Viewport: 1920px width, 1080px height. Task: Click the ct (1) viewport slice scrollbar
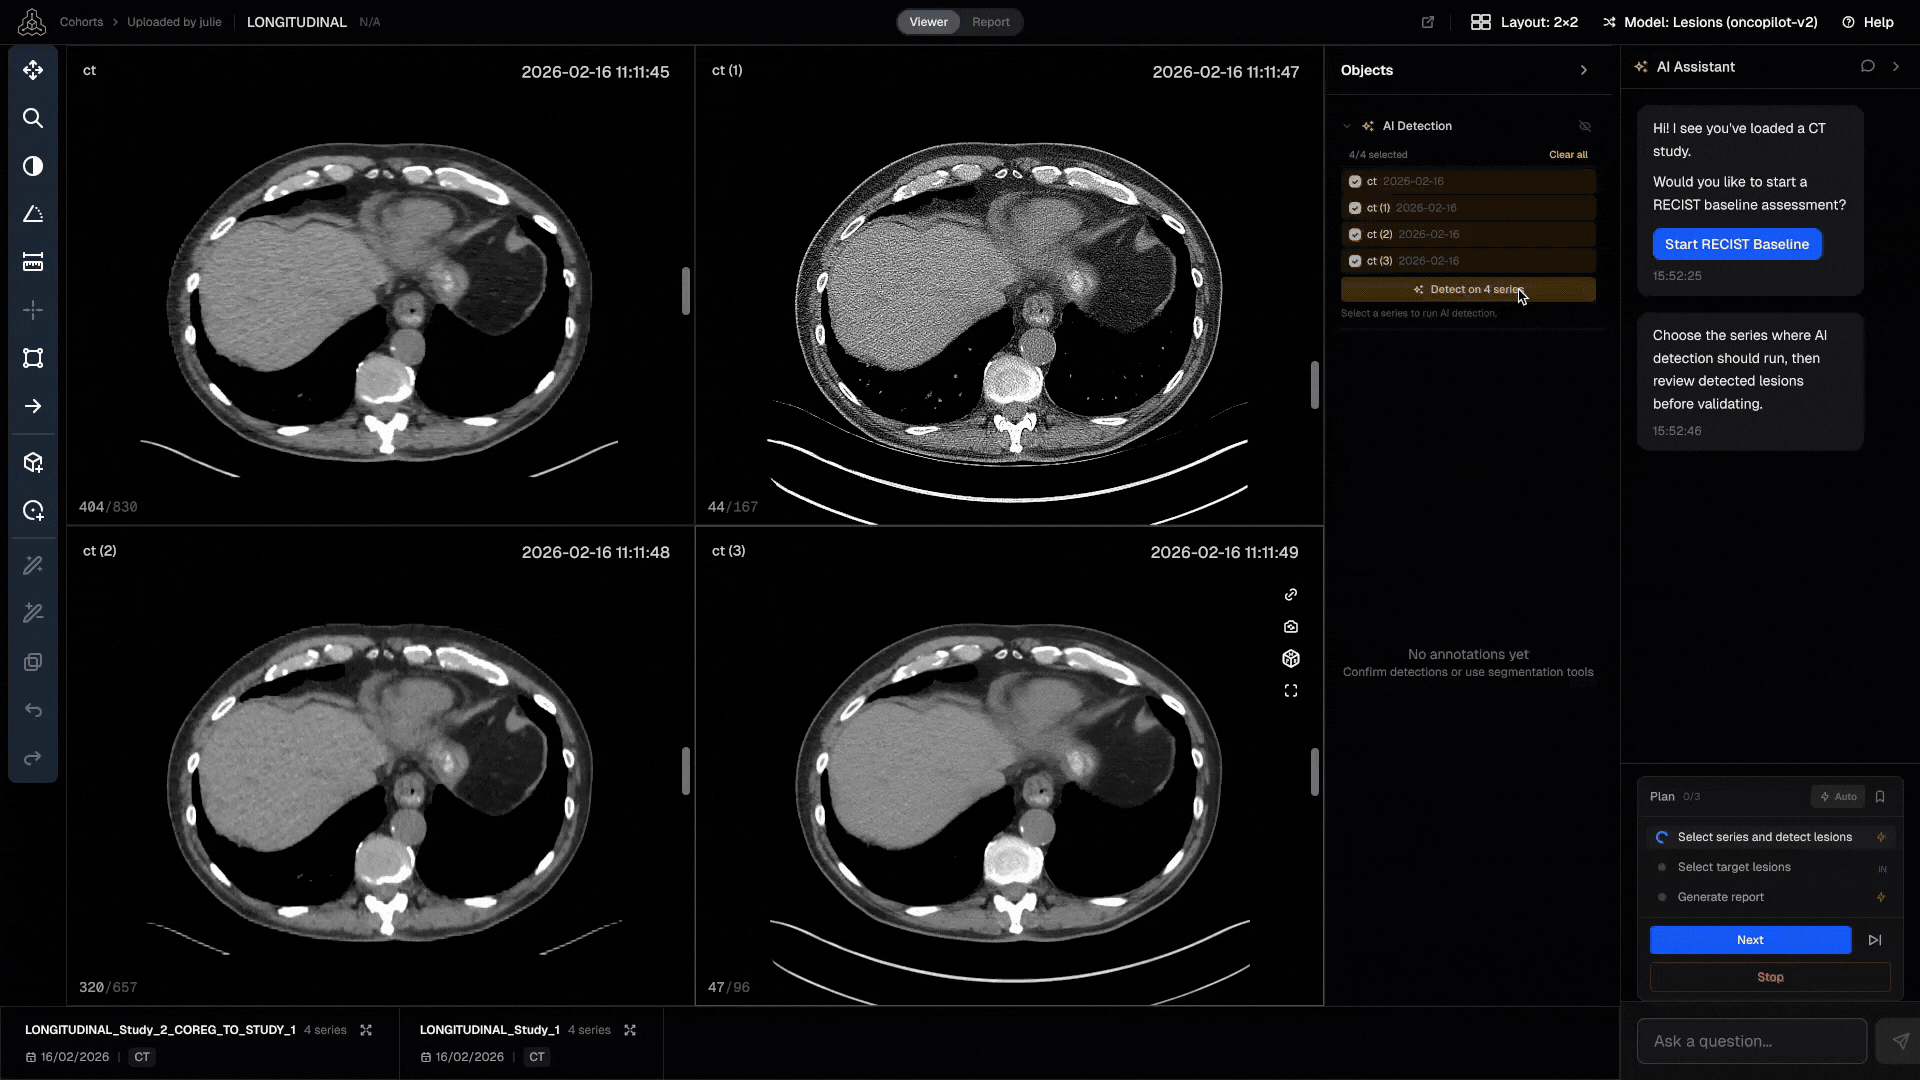coord(1314,385)
